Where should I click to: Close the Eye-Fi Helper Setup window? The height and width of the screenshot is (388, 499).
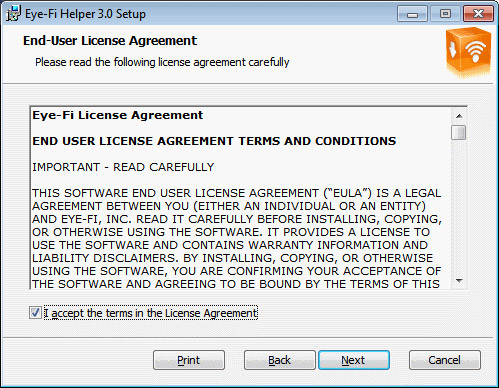(478, 14)
